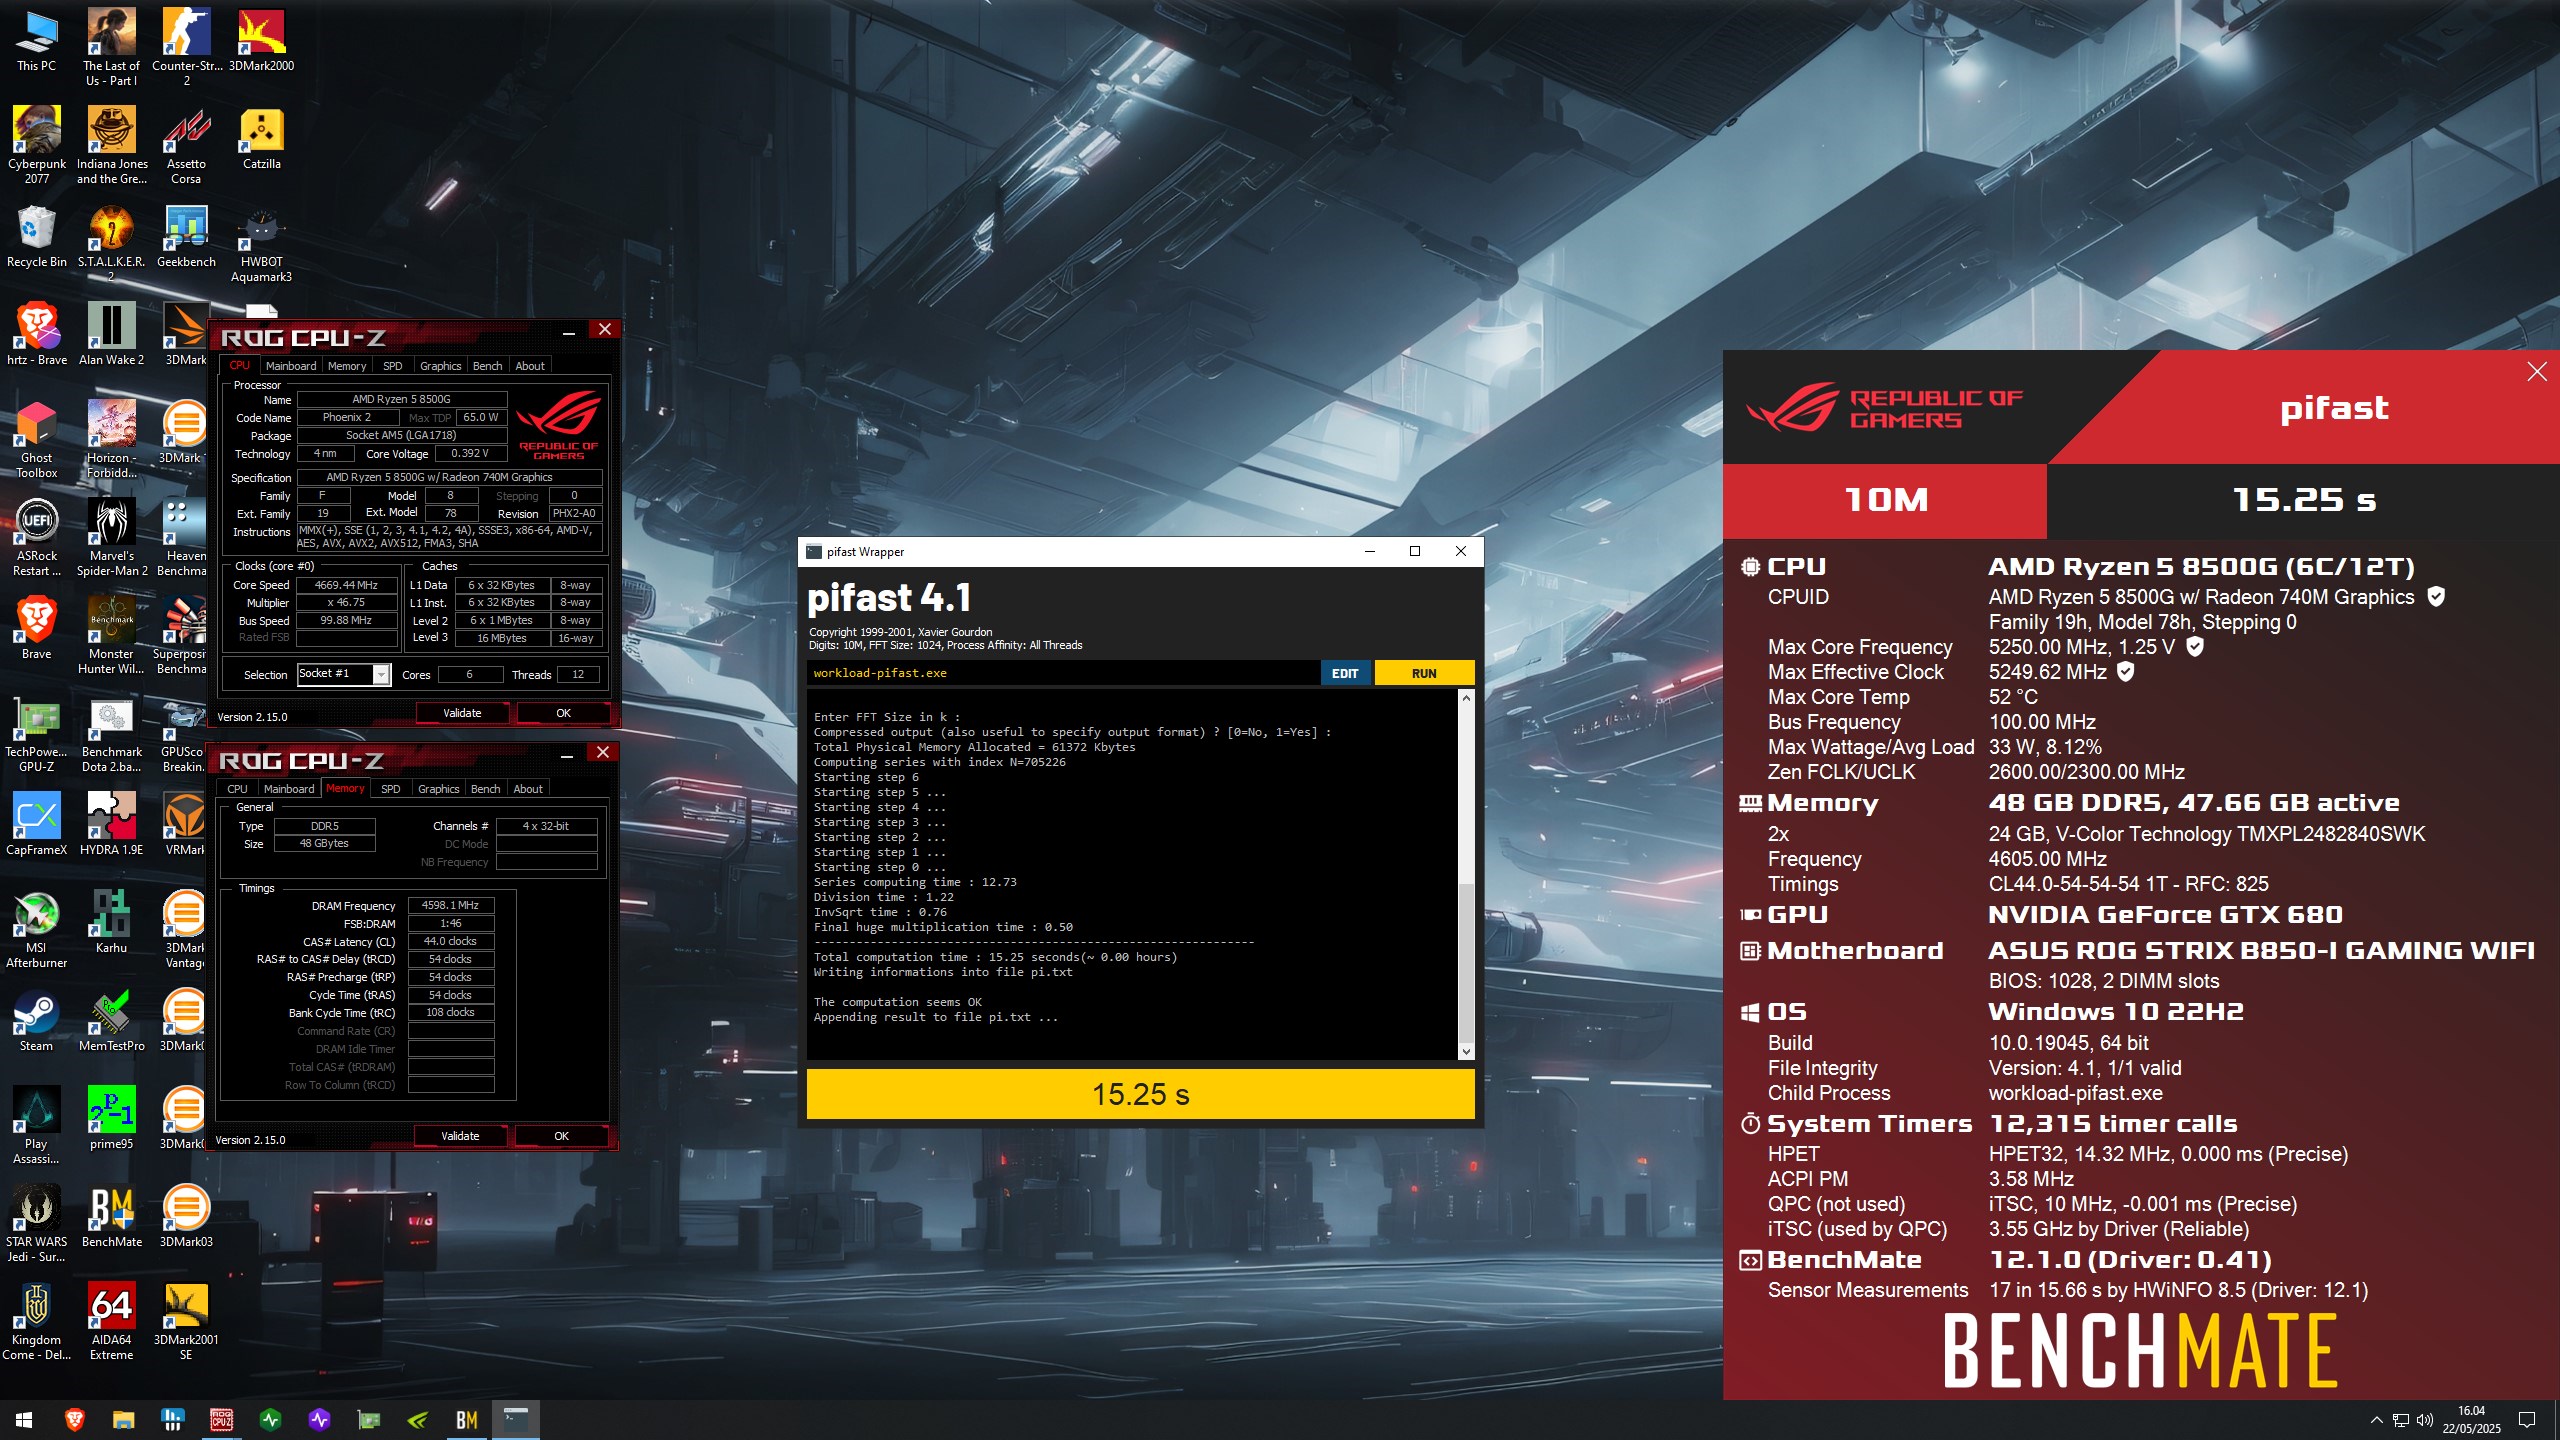Click BenchMate BM icon in taskbar
Image resolution: width=2560 pixels, height=1440 pixels.
coord(466,1420)
